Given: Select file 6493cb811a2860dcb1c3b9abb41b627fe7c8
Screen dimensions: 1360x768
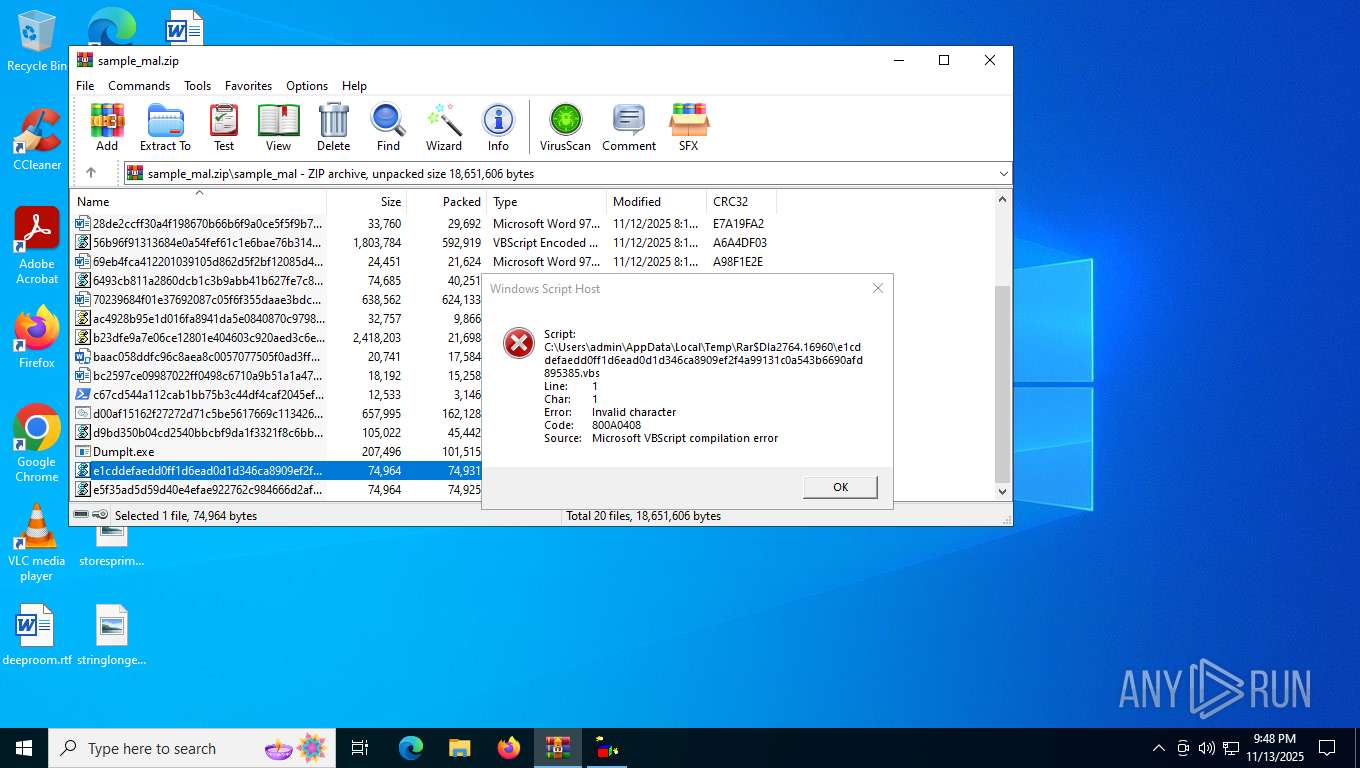Looking at the screenshot, I should (199, 281).
